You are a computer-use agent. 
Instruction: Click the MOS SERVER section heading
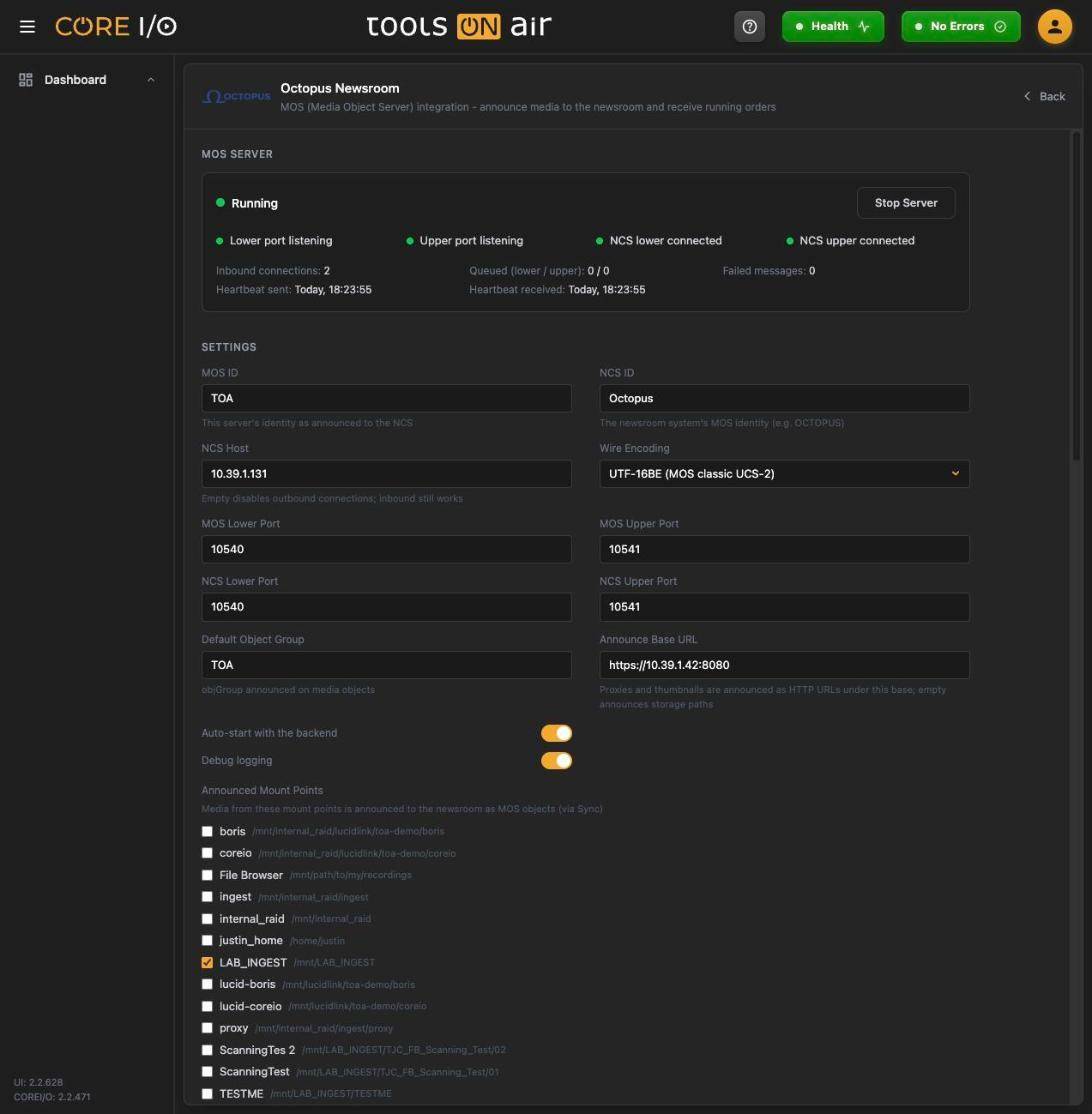point(237,154)
